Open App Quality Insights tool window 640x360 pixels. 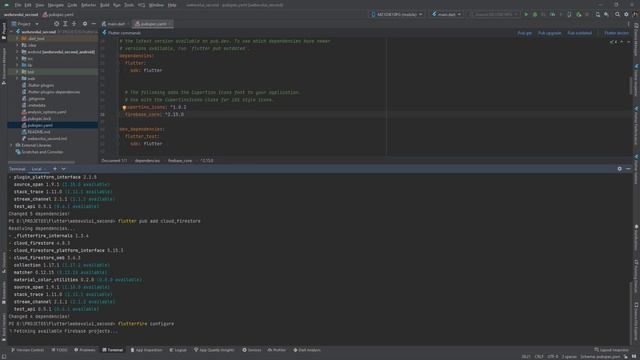[x=214, y=350]
